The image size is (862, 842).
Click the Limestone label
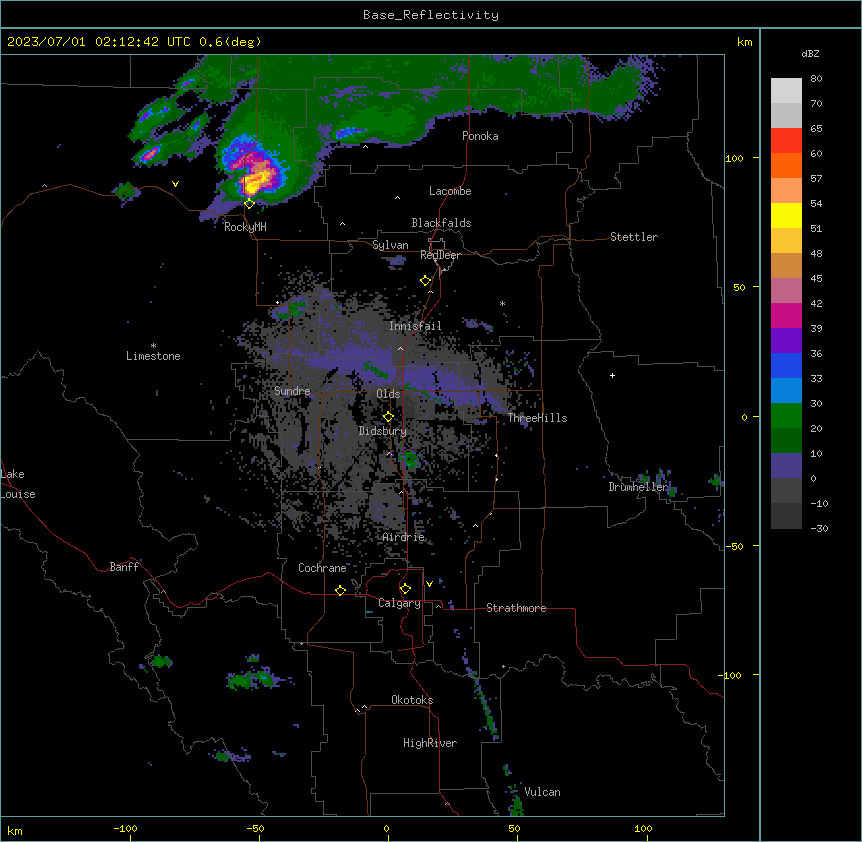pos(153,356)
